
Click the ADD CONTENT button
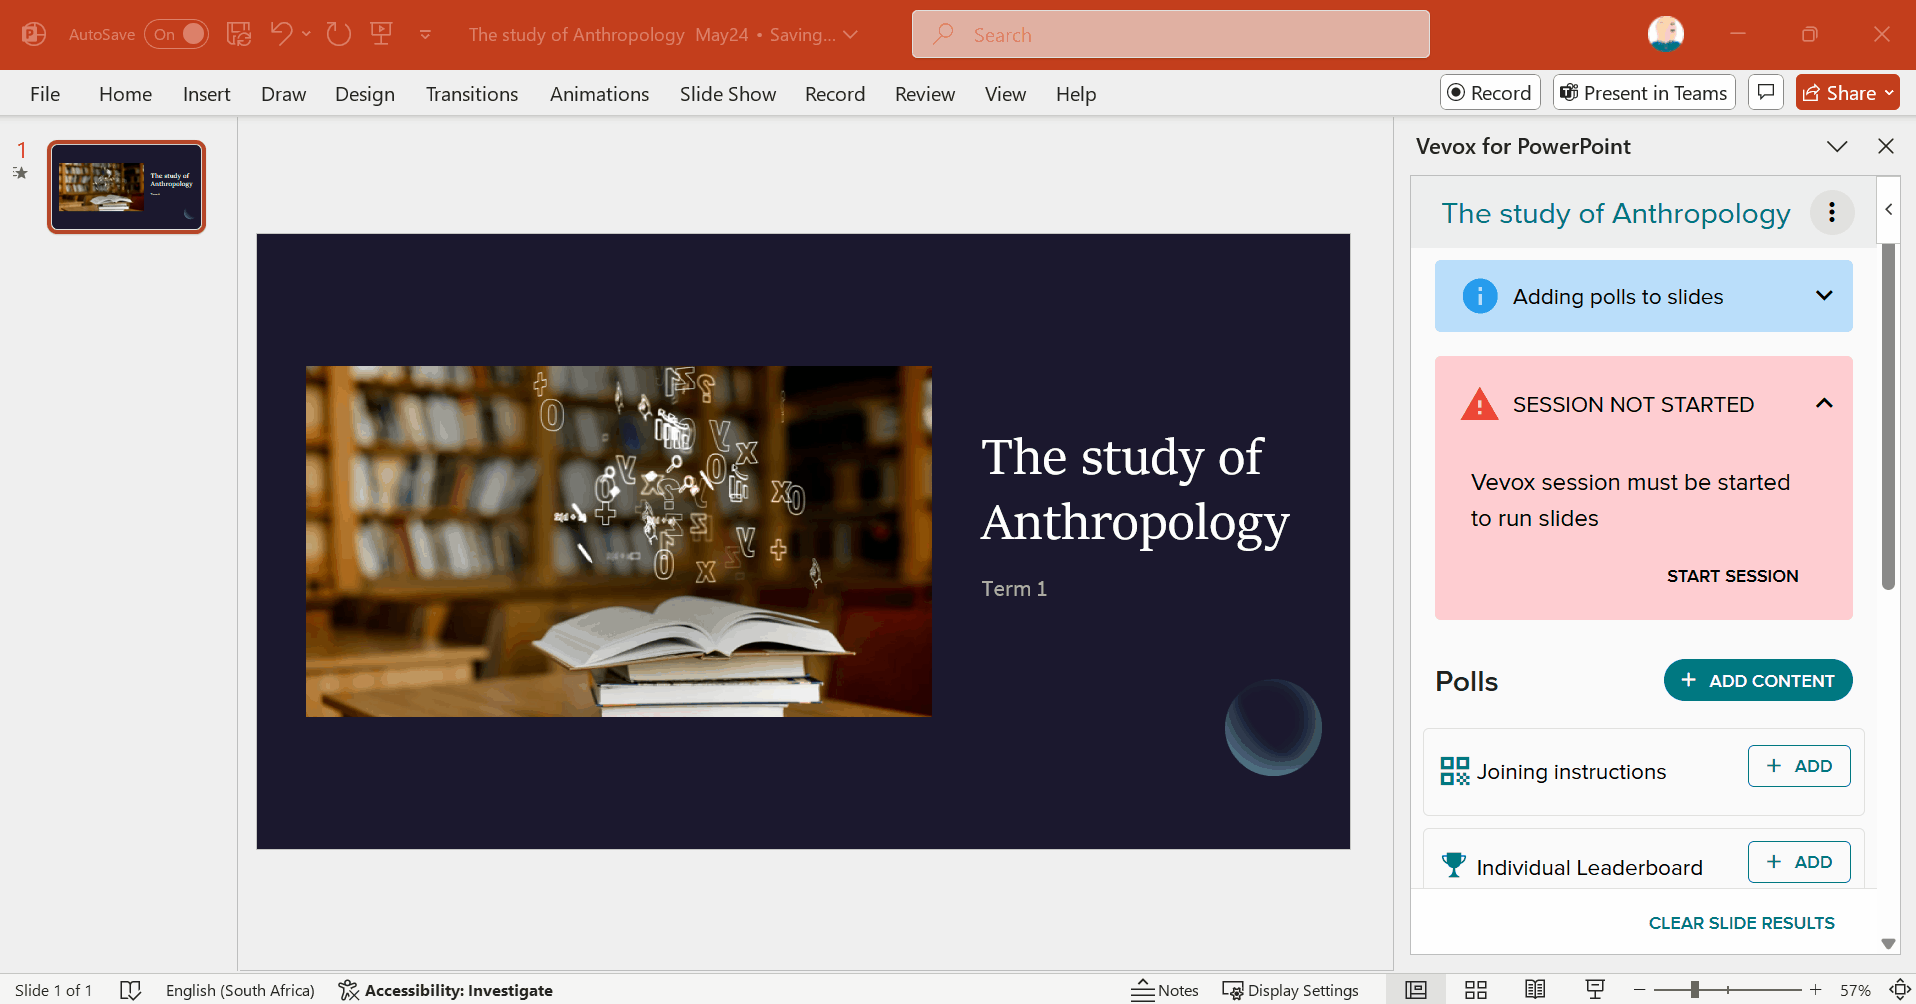[1758, 680]
